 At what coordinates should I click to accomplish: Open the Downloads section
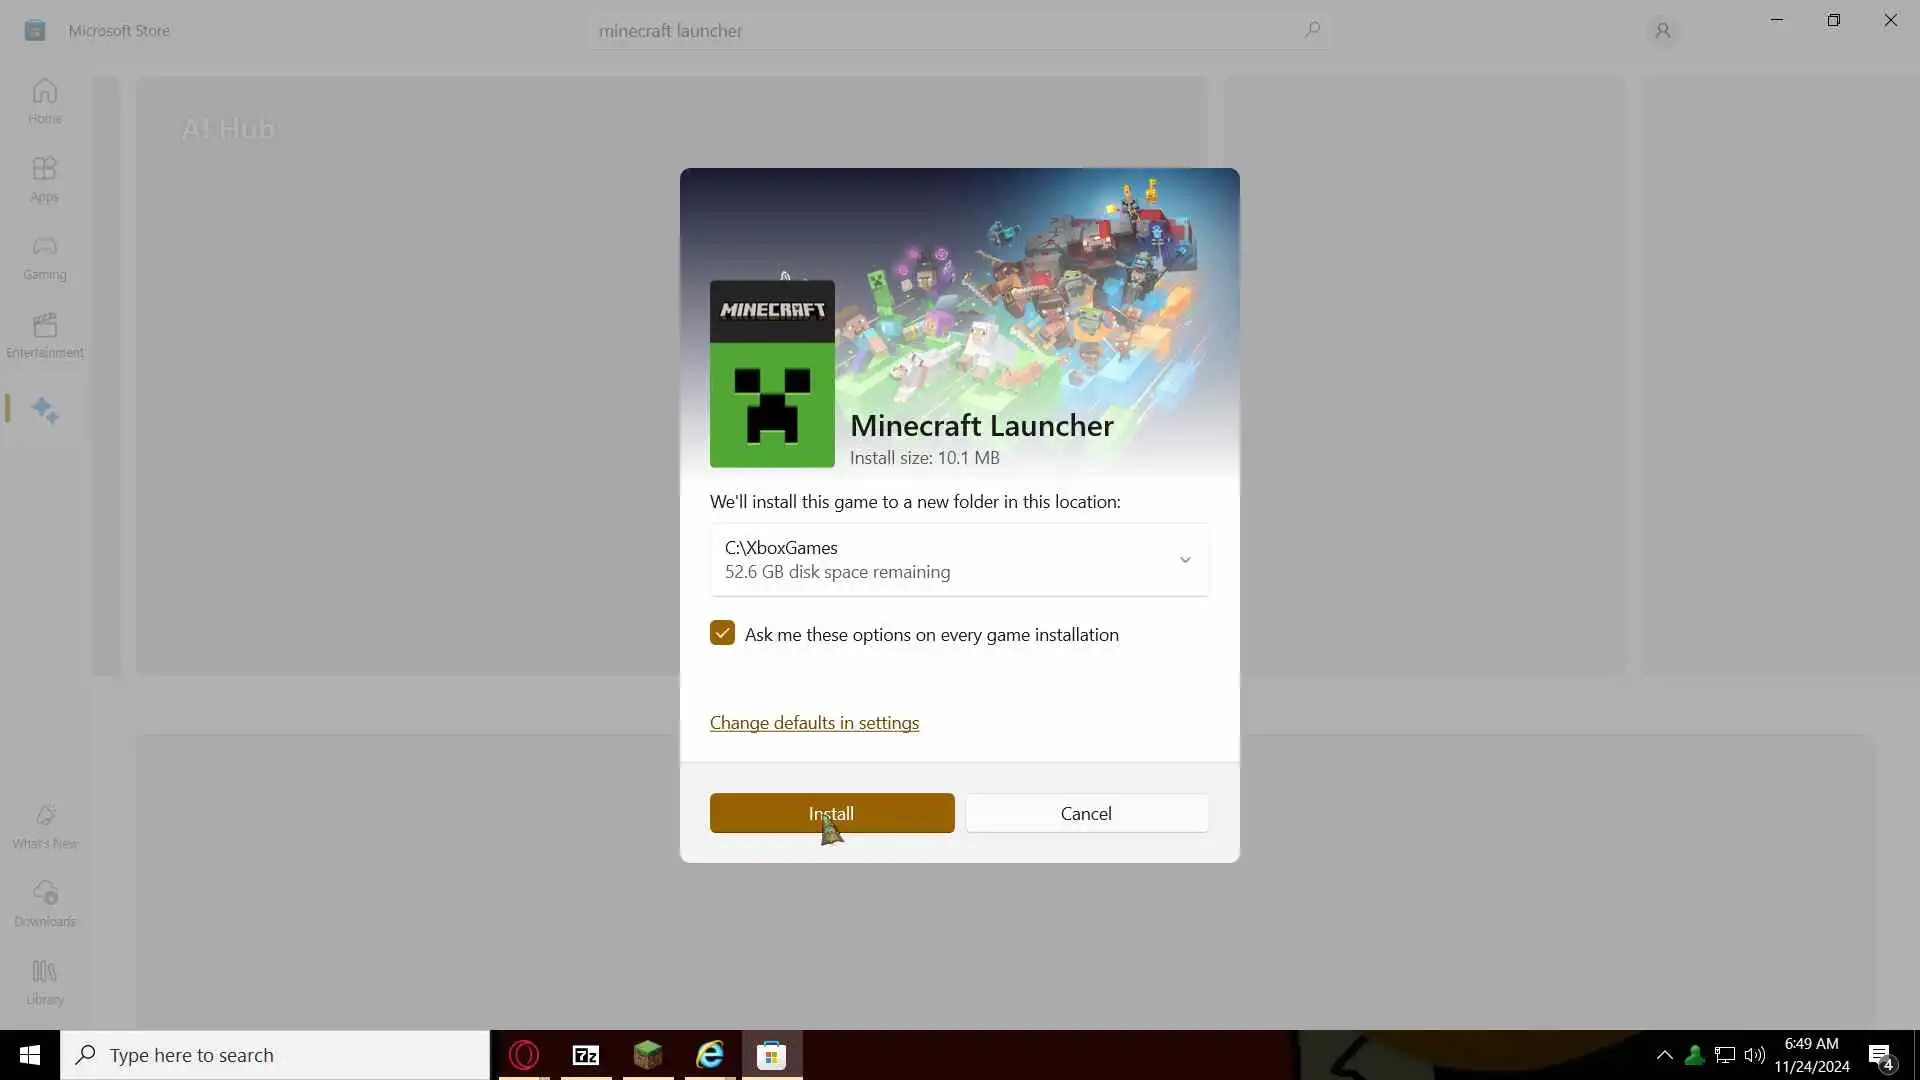pyautogui.click(x=44, y=903)
